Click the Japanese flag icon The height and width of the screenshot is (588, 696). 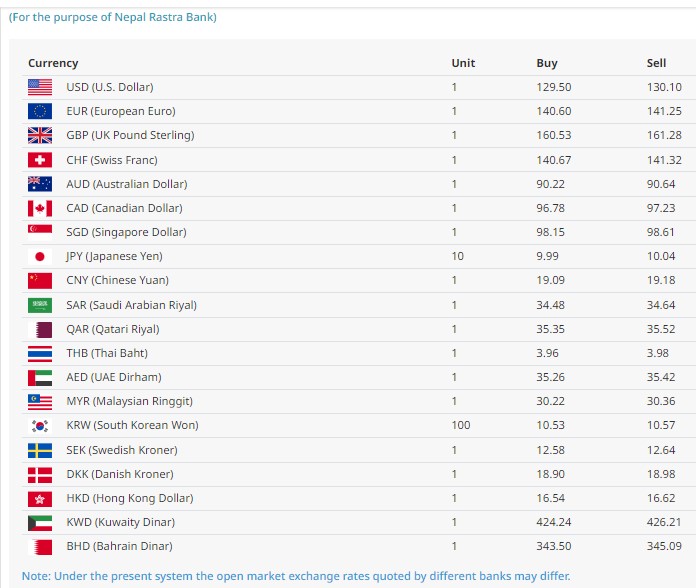point(40,256)
